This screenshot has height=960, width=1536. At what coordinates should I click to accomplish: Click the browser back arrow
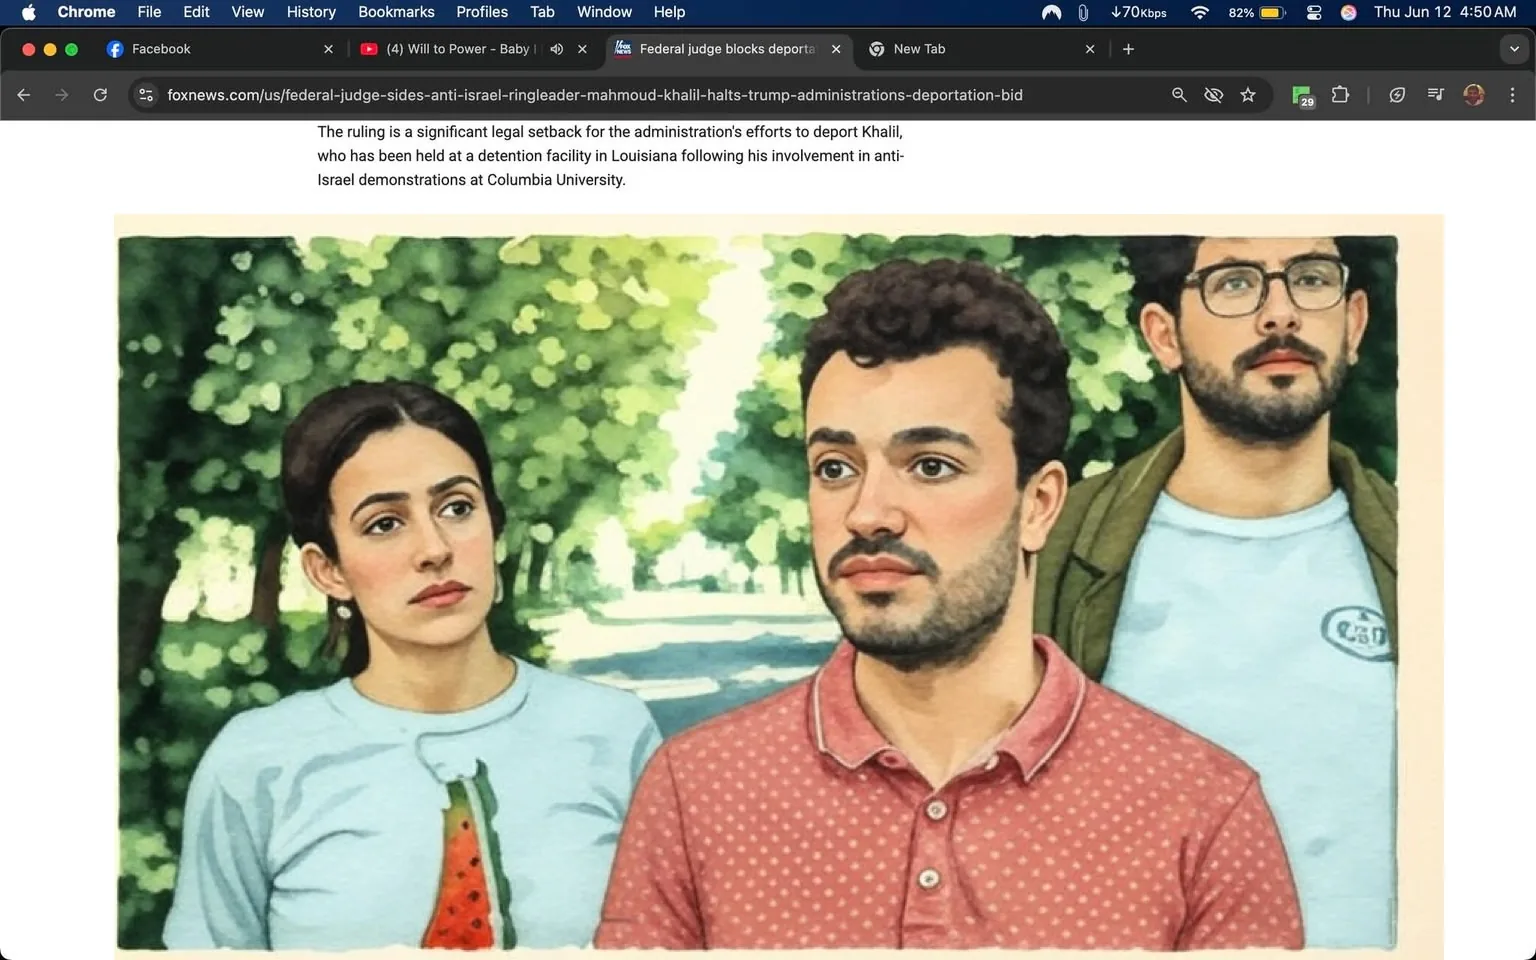pyautogui.click(x=24, y=95)
